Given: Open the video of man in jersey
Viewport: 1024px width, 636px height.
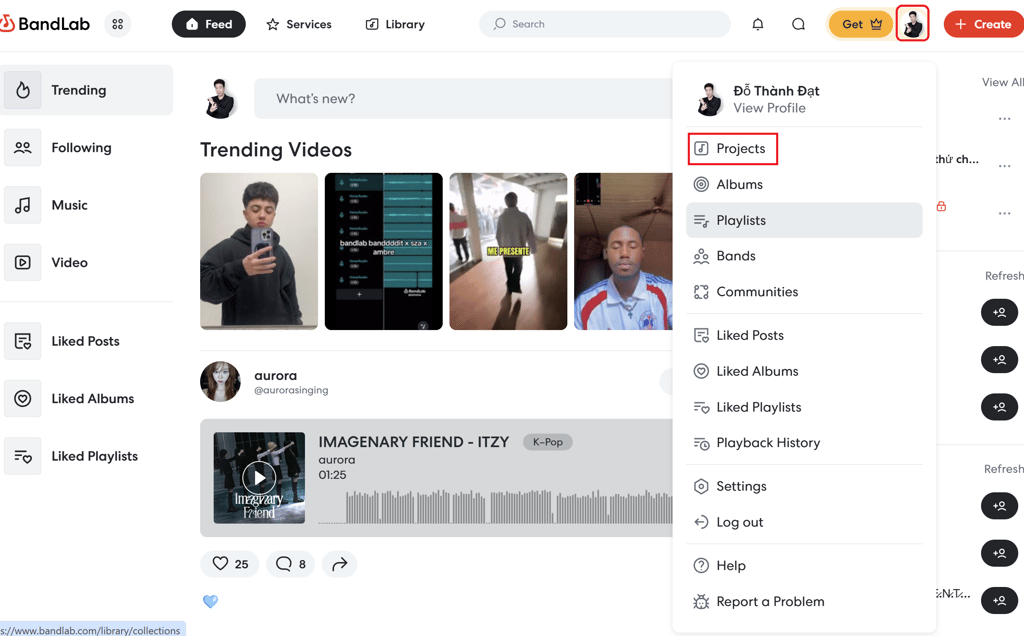Looking at the screenshot, I should pyautogui.click(x=623, y=251).
